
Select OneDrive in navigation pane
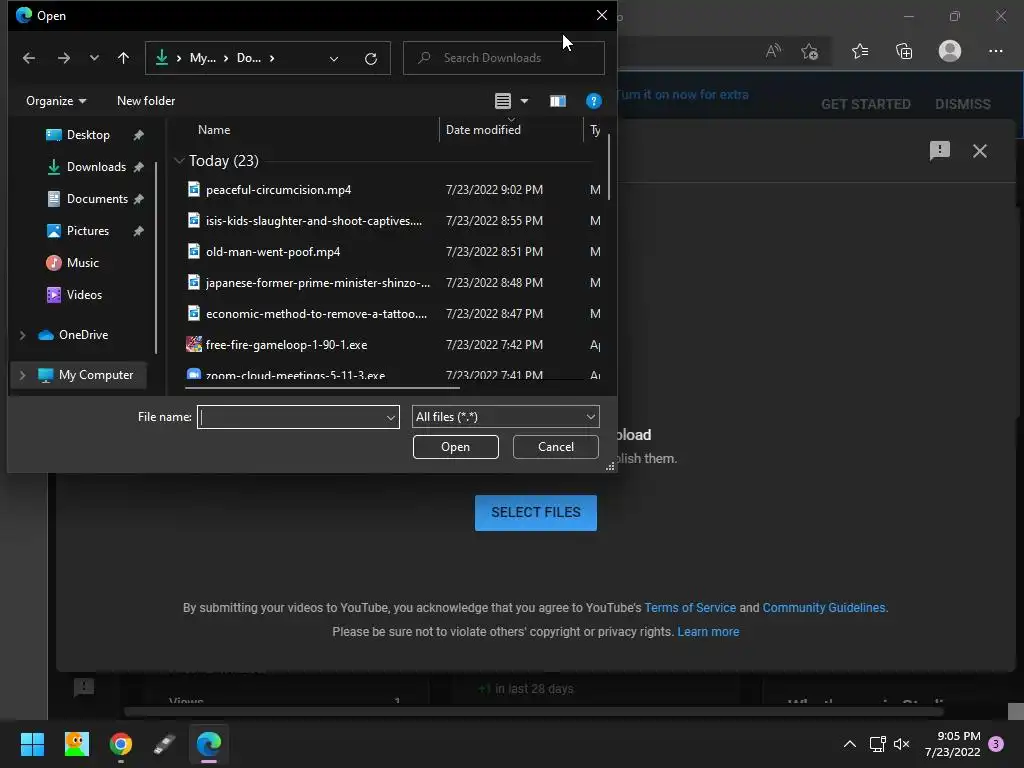pyautogui.click(x=83, y=335)
